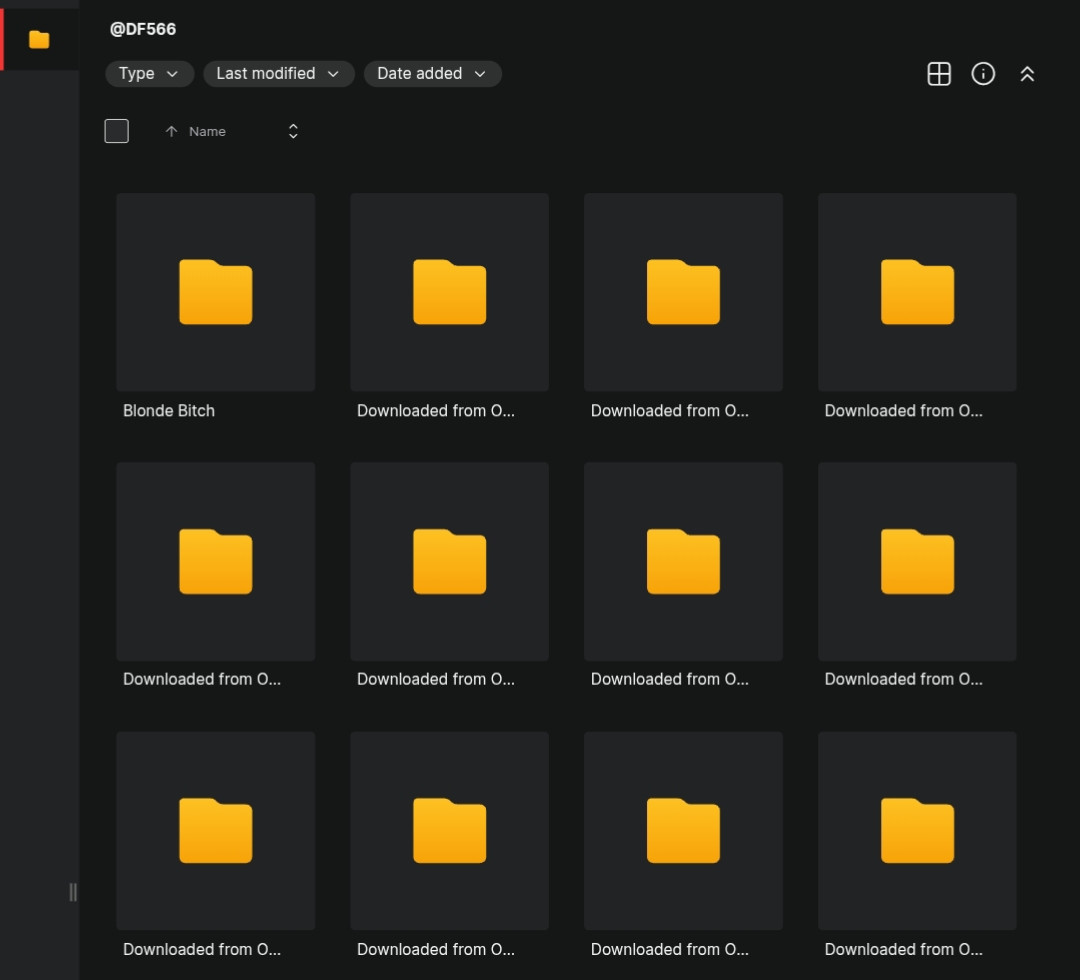Open the Blonde Bitch folder thumbnail
This screenshot has height=980, width=1080.
pyautogui.click(x=216, y=292)
